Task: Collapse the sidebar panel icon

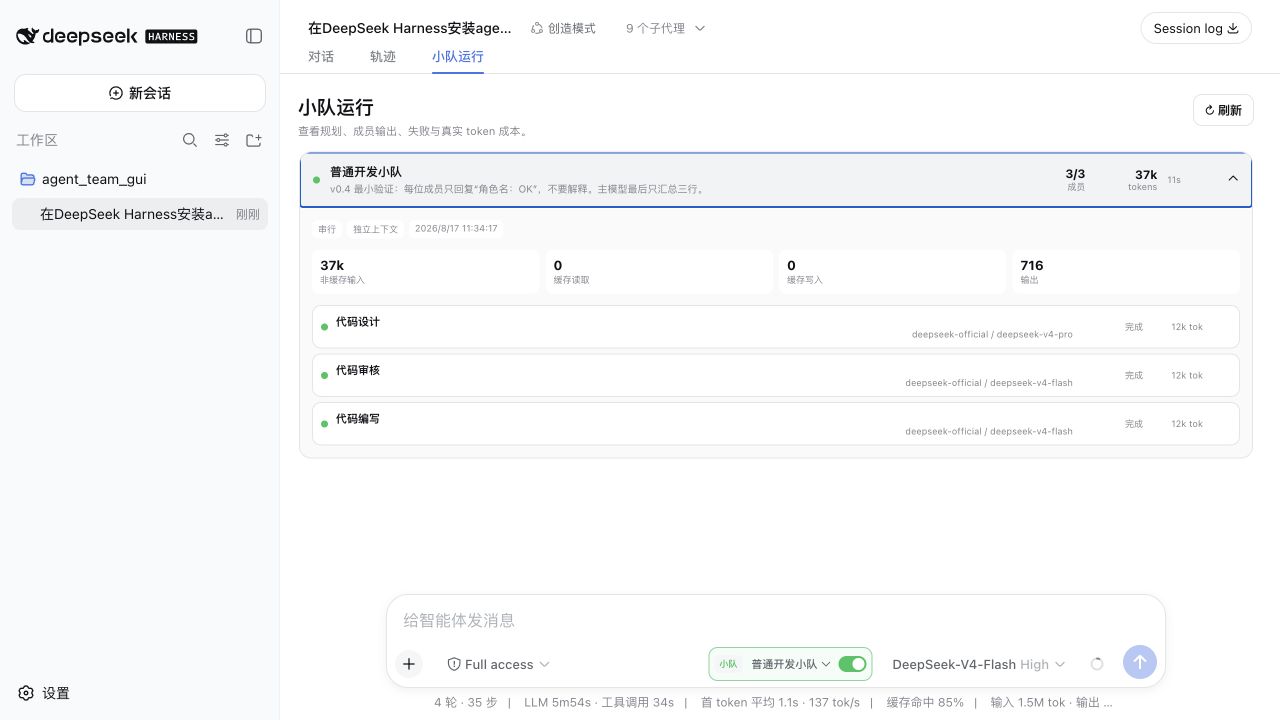Action: coord(254,36)
